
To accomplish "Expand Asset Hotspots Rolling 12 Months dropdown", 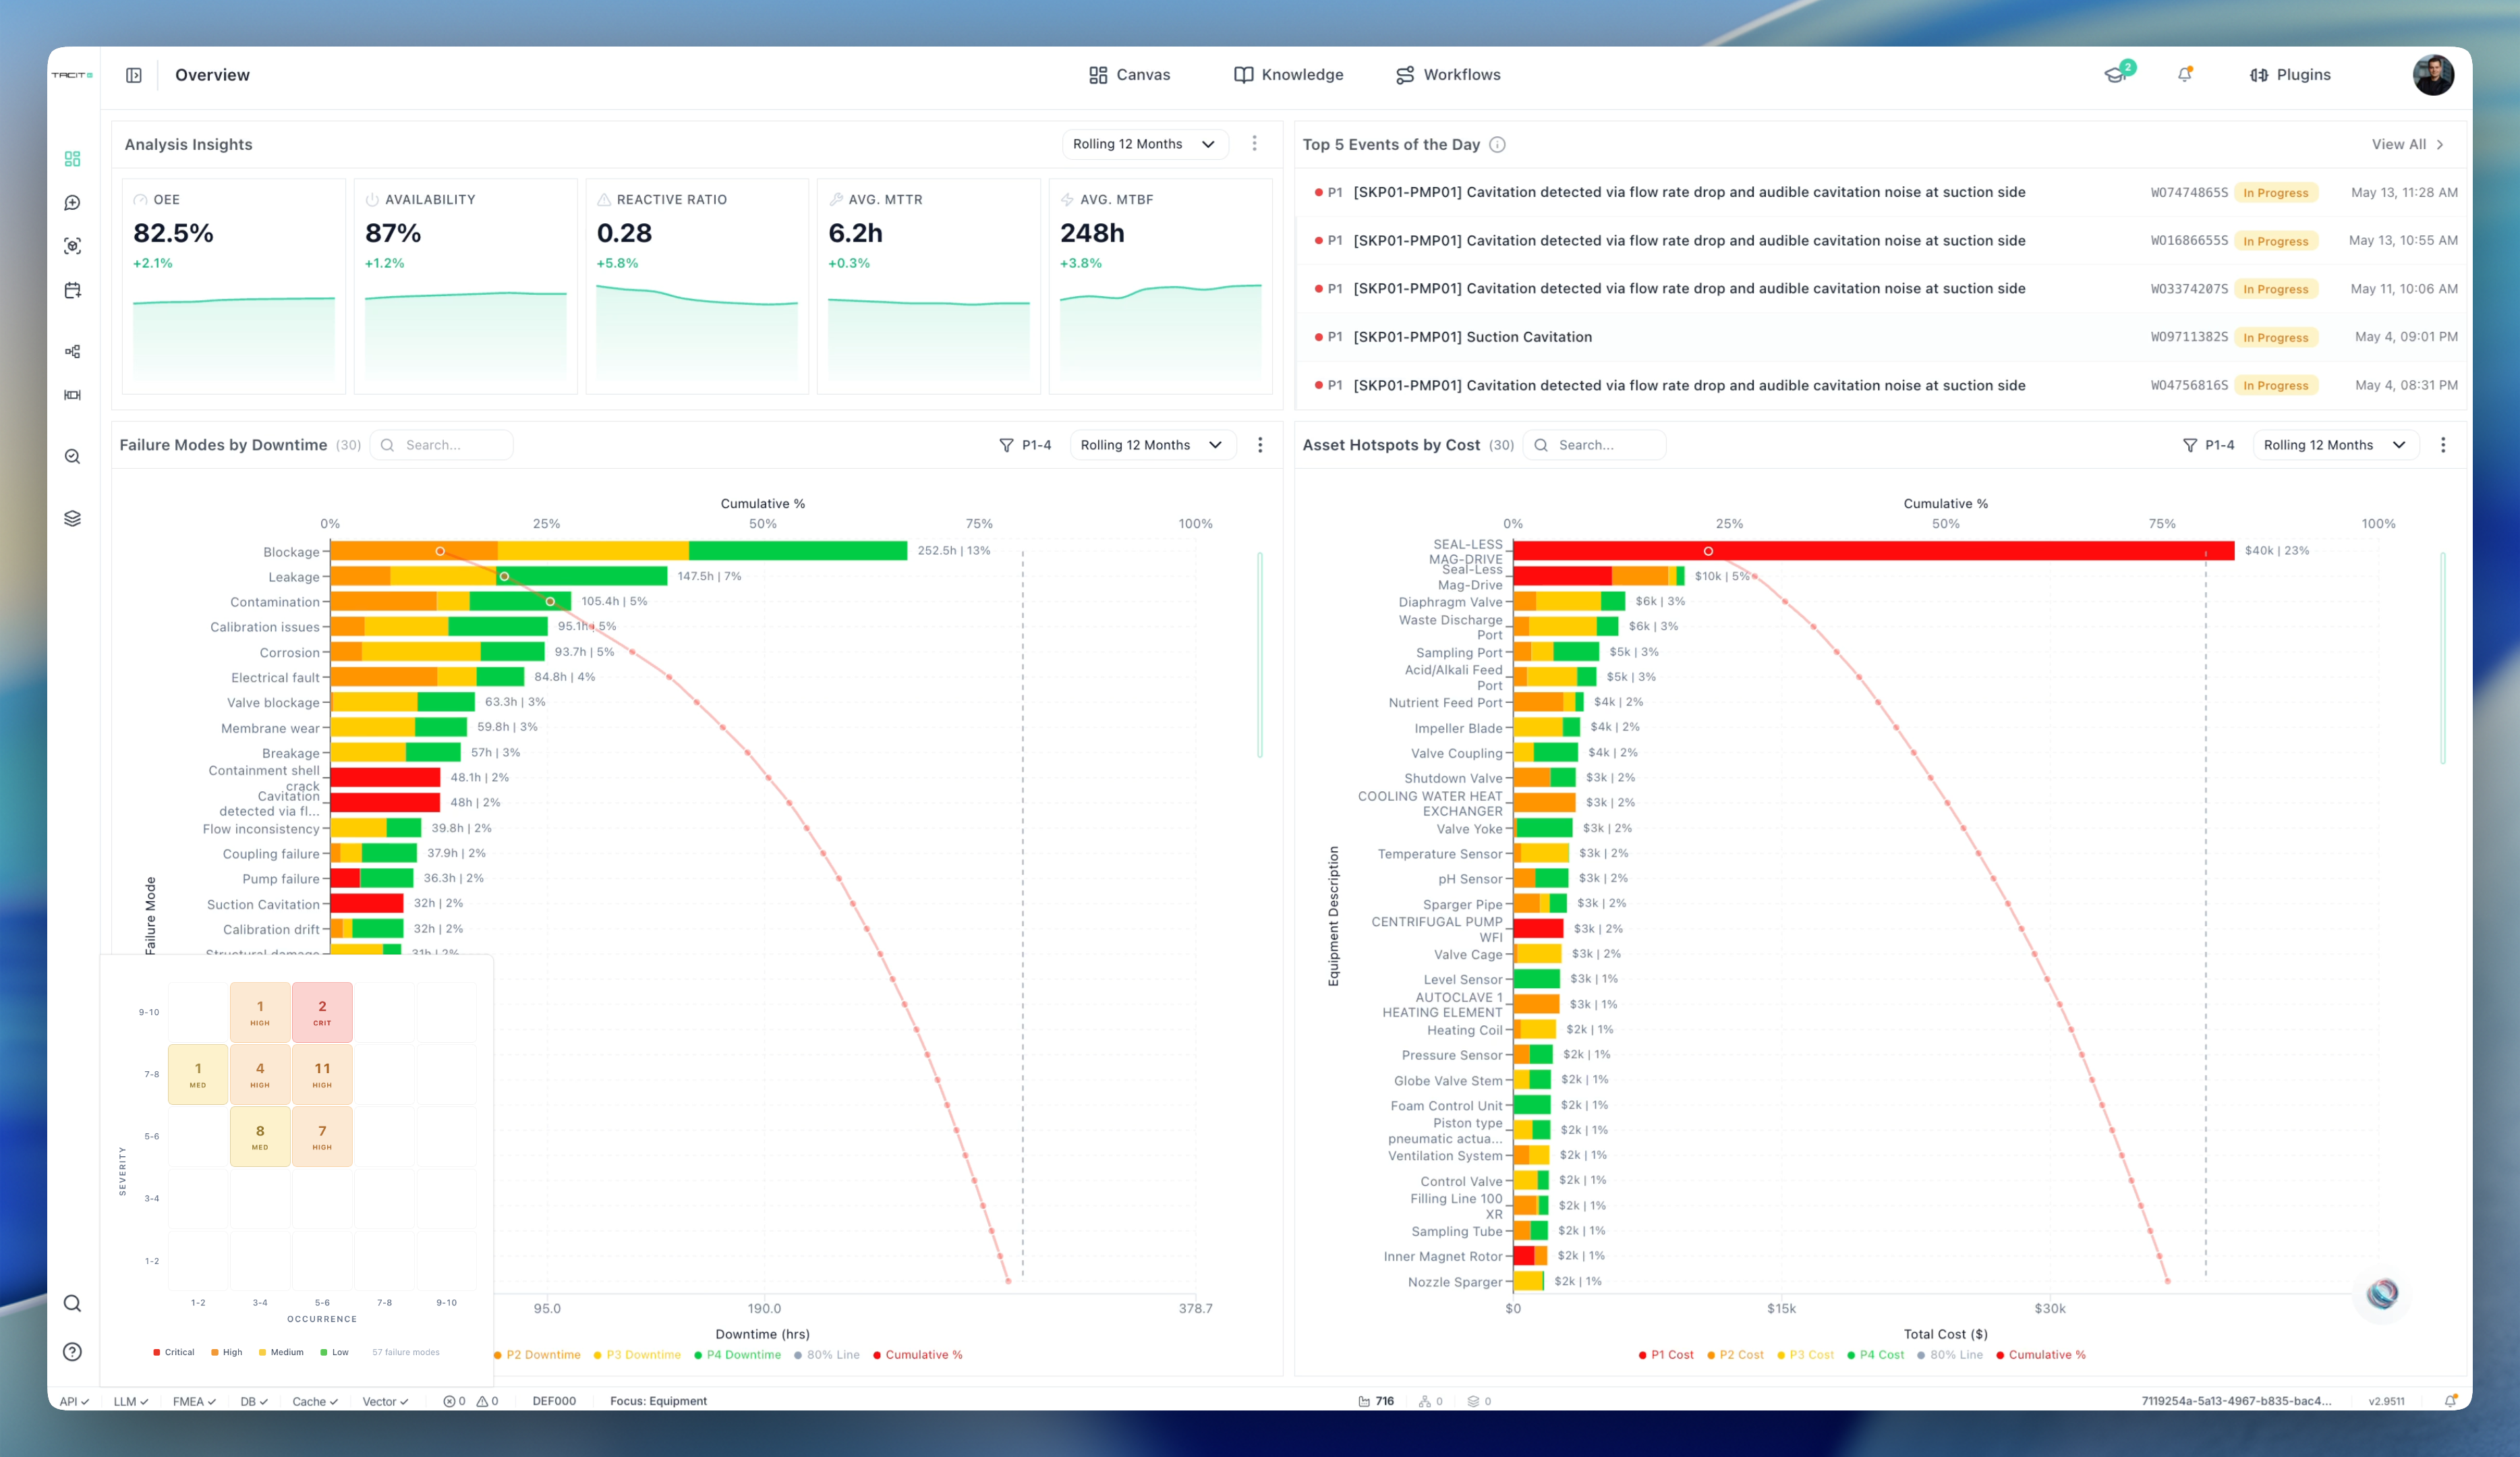I will pyautogui.click(x=2335, y=445).
